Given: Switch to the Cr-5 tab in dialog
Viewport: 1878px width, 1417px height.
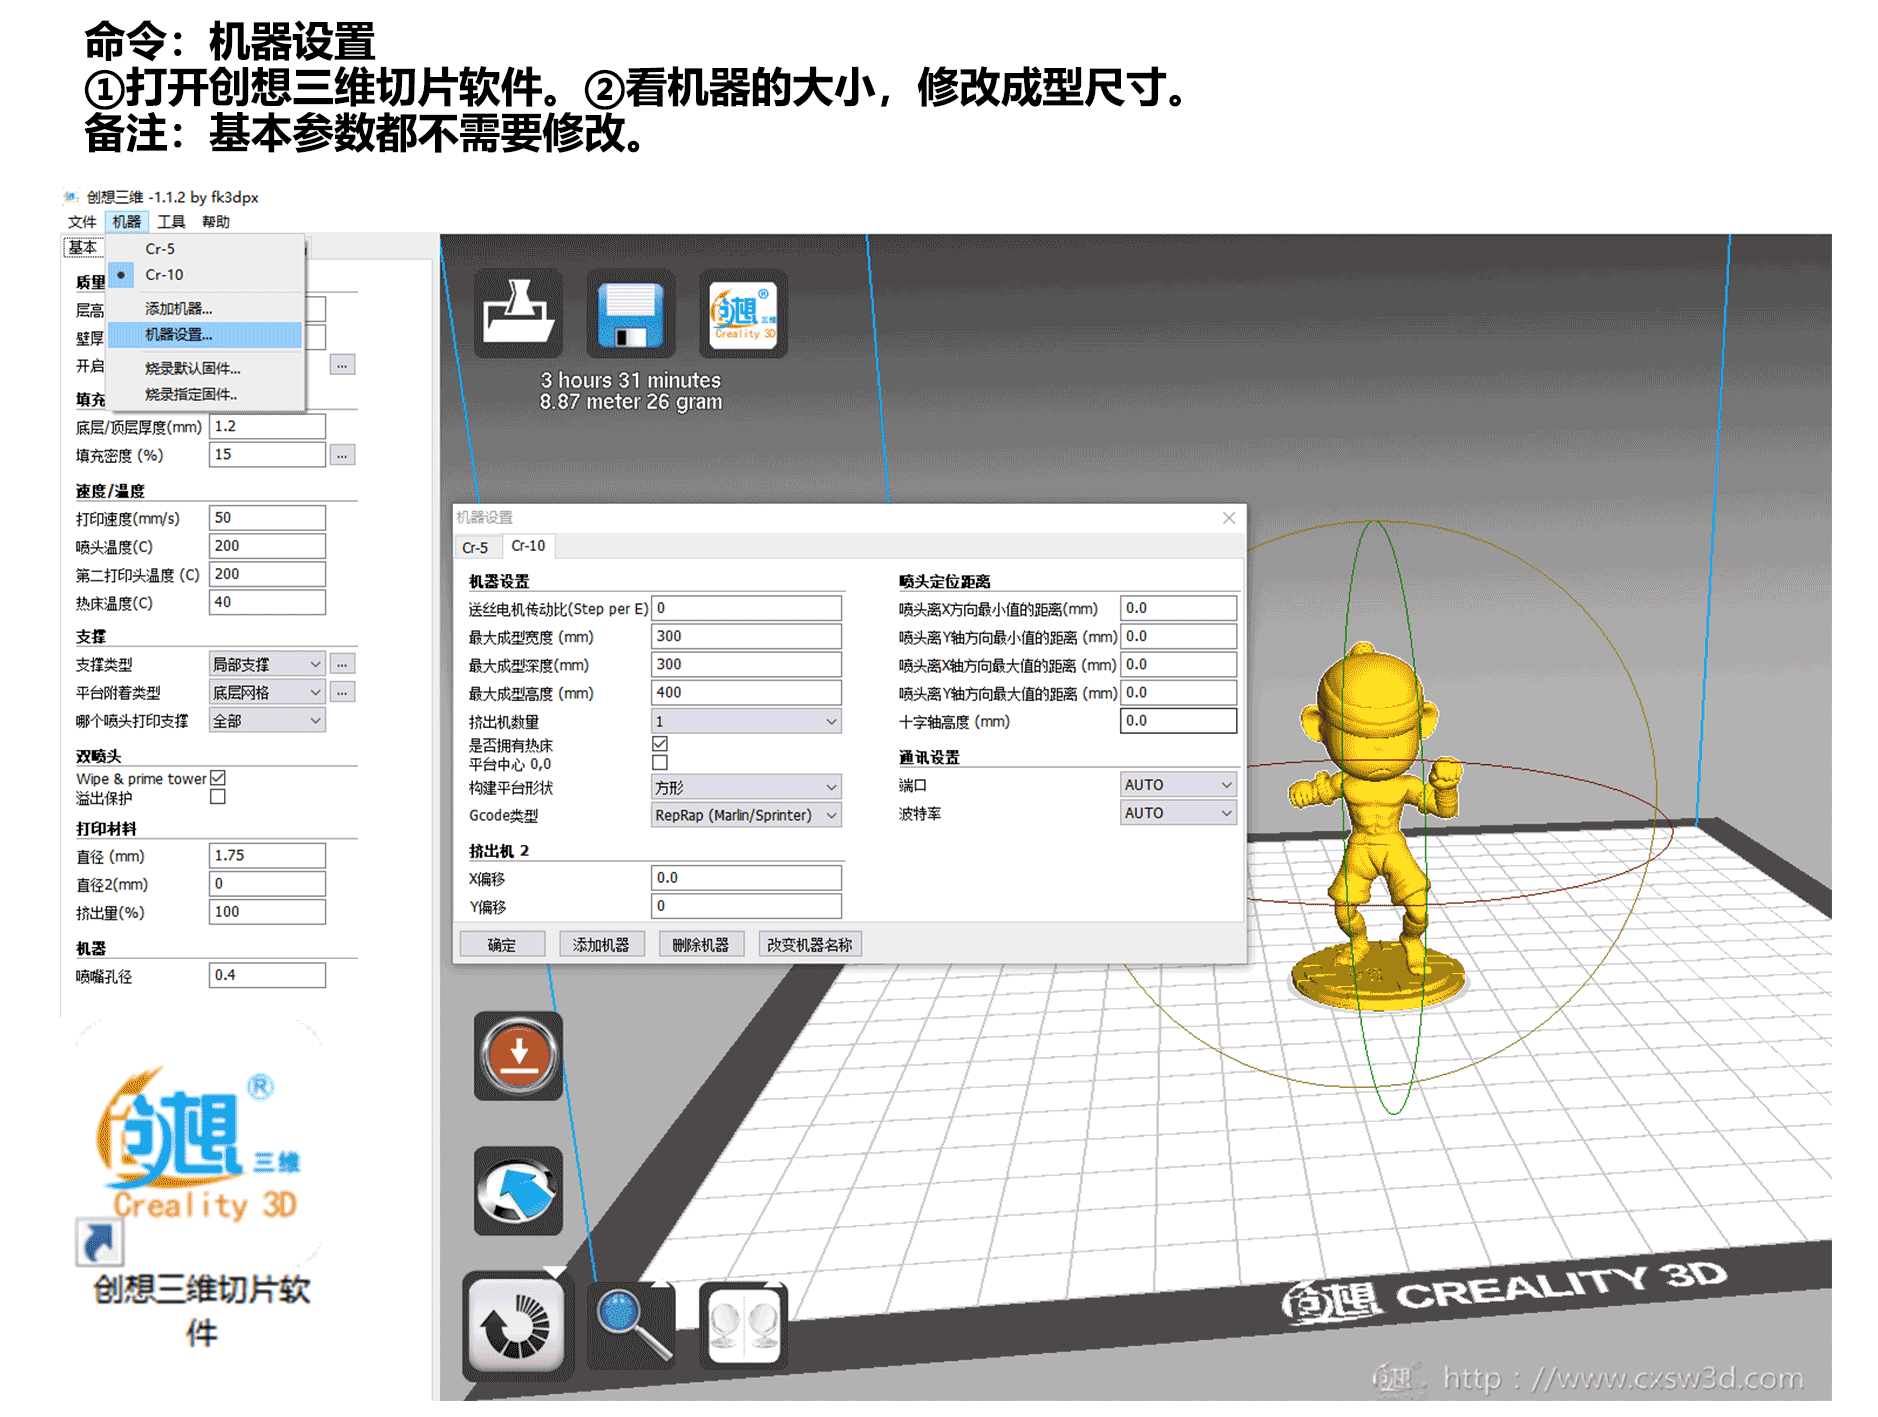Looking at the screenshot, I should pos(475,547).
